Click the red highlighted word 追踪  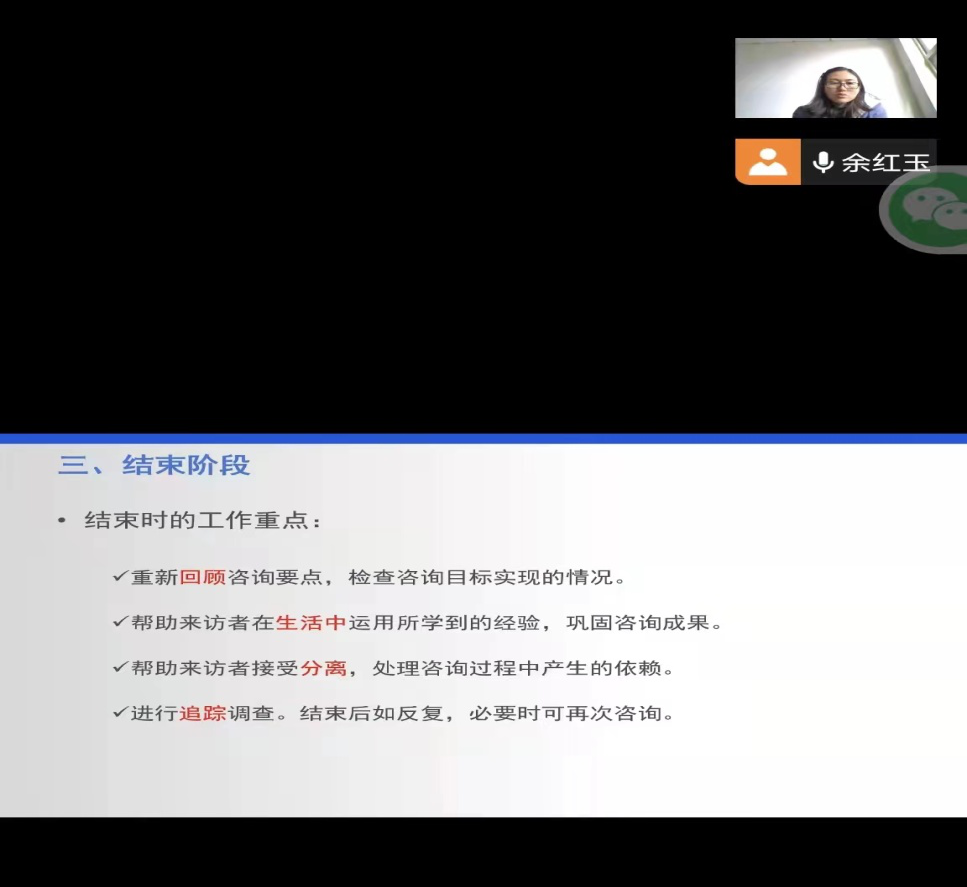(x=203, y=714)
